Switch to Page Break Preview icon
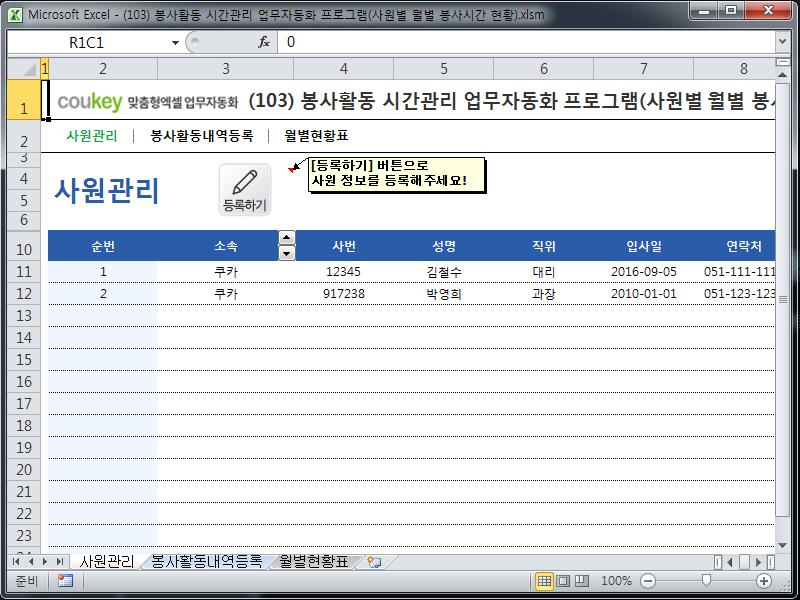This screenshot has height=600, width=800. point(582,581)
